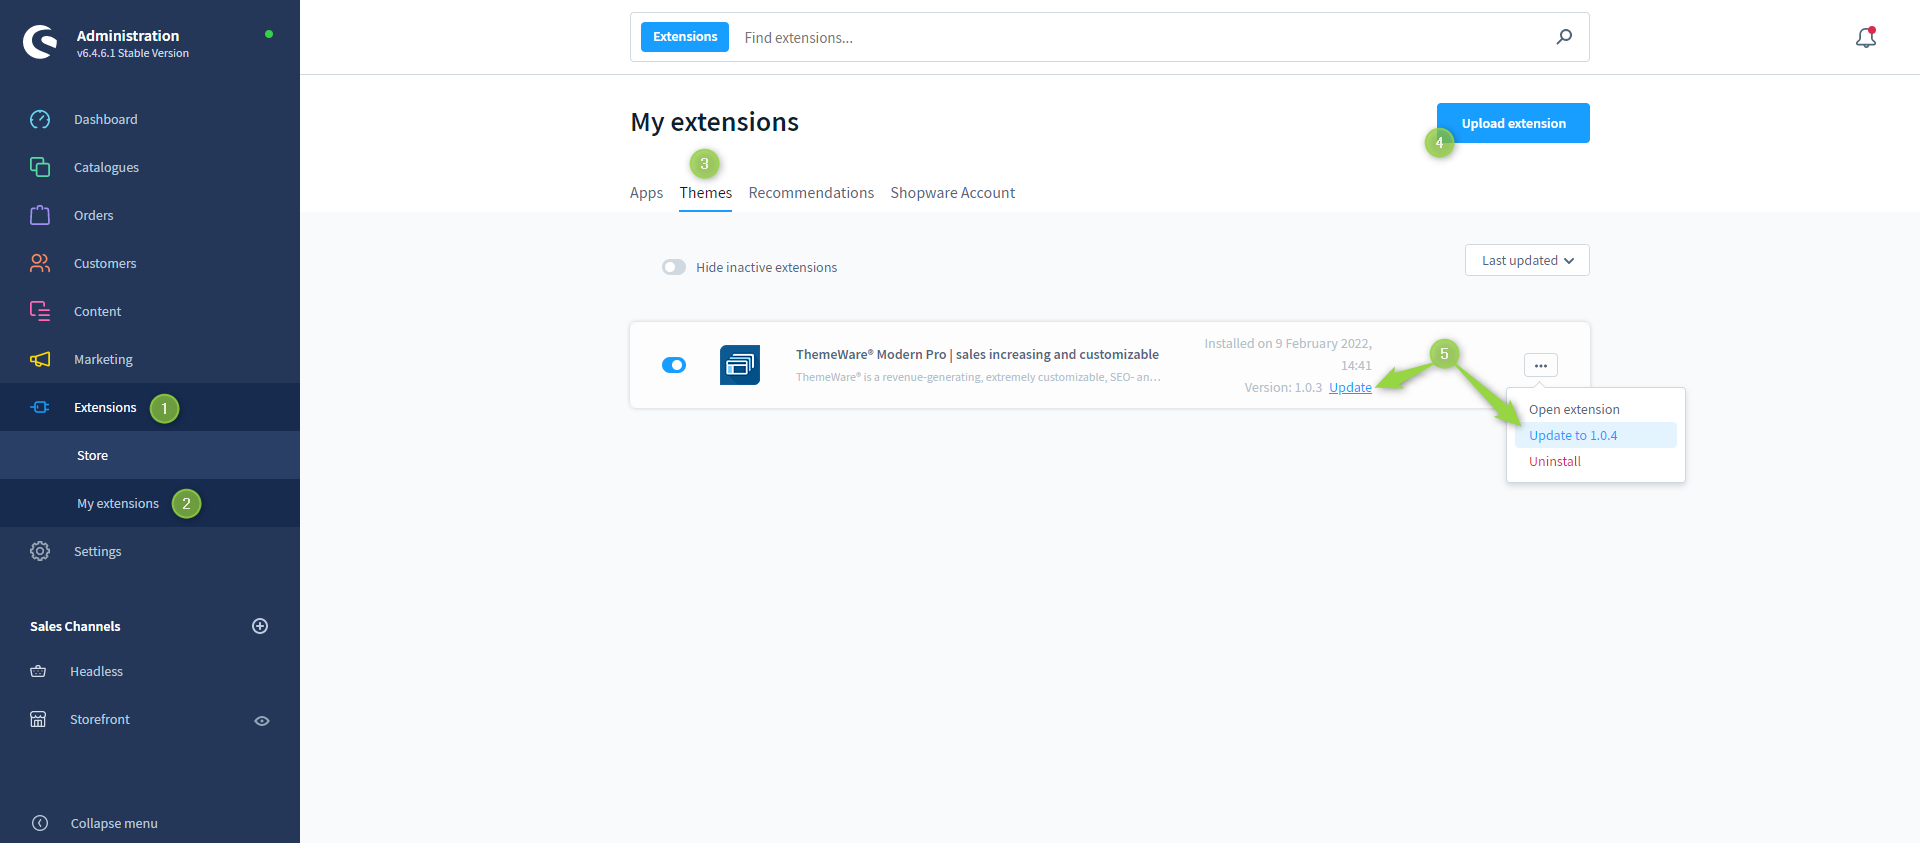This screenshot has width=1920, height=843.
Task: Click the Collapse menu arrow icon
Action: click(x=40, y=823)
